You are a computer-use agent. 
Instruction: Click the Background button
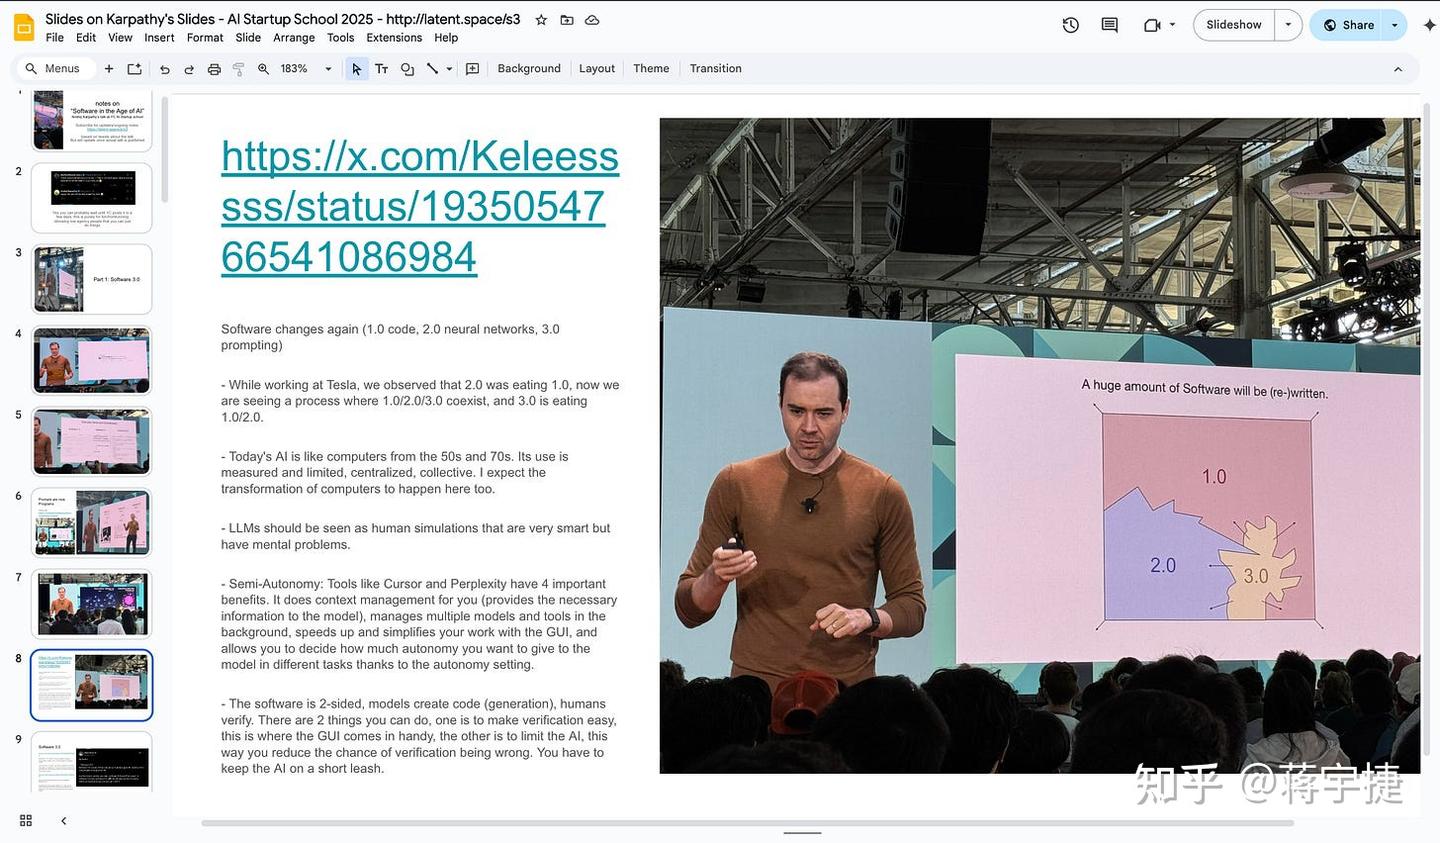[528, 68]
